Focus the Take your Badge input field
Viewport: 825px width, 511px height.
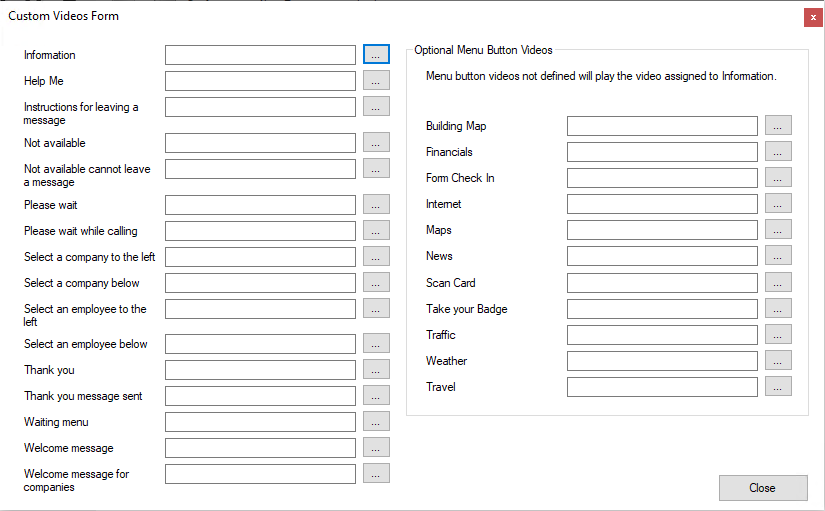coord(662,309)
